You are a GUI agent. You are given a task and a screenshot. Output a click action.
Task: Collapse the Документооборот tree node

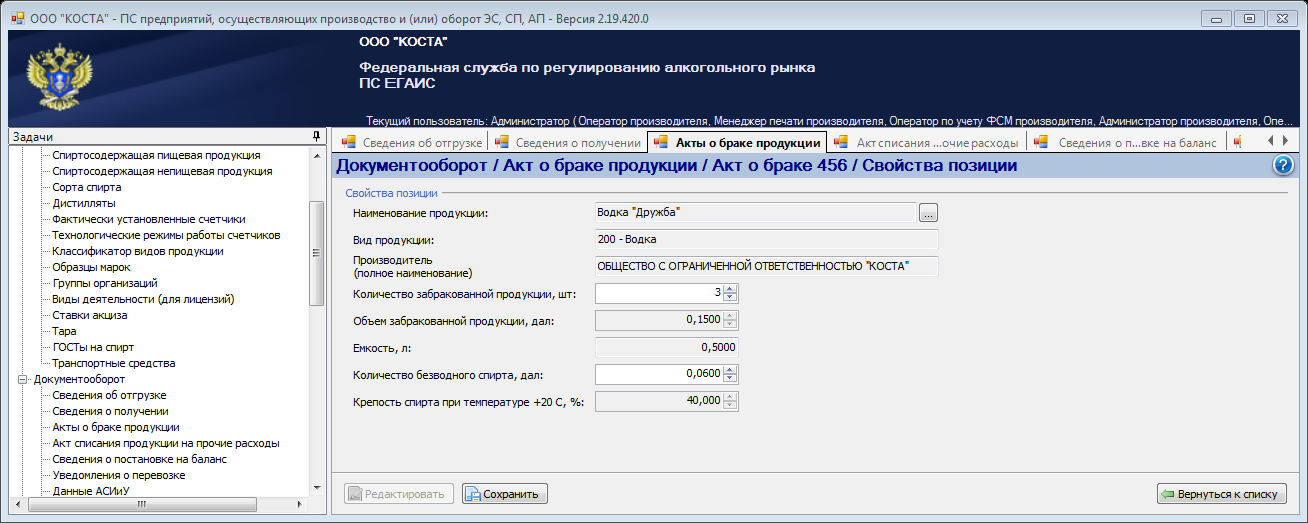[x=23, y=380]
